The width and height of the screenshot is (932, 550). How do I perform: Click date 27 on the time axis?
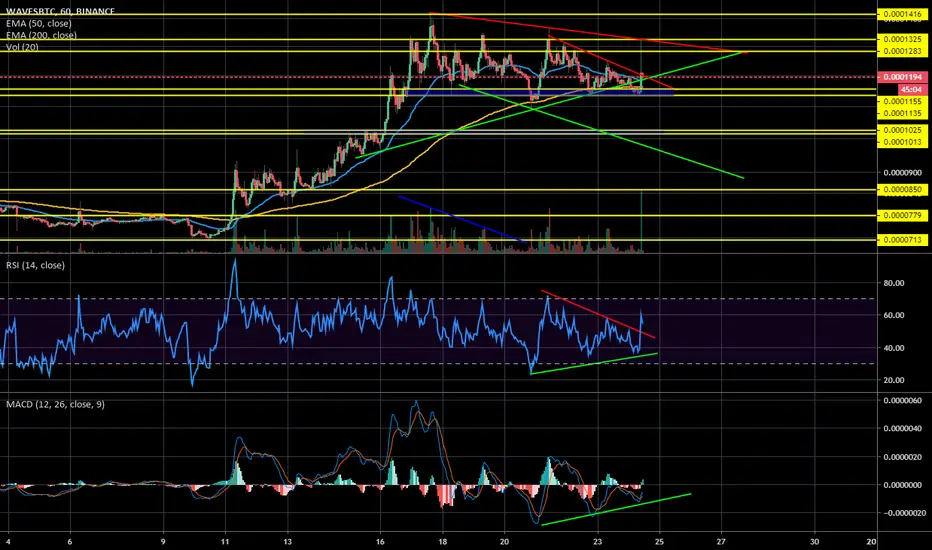tap(722, 542)
